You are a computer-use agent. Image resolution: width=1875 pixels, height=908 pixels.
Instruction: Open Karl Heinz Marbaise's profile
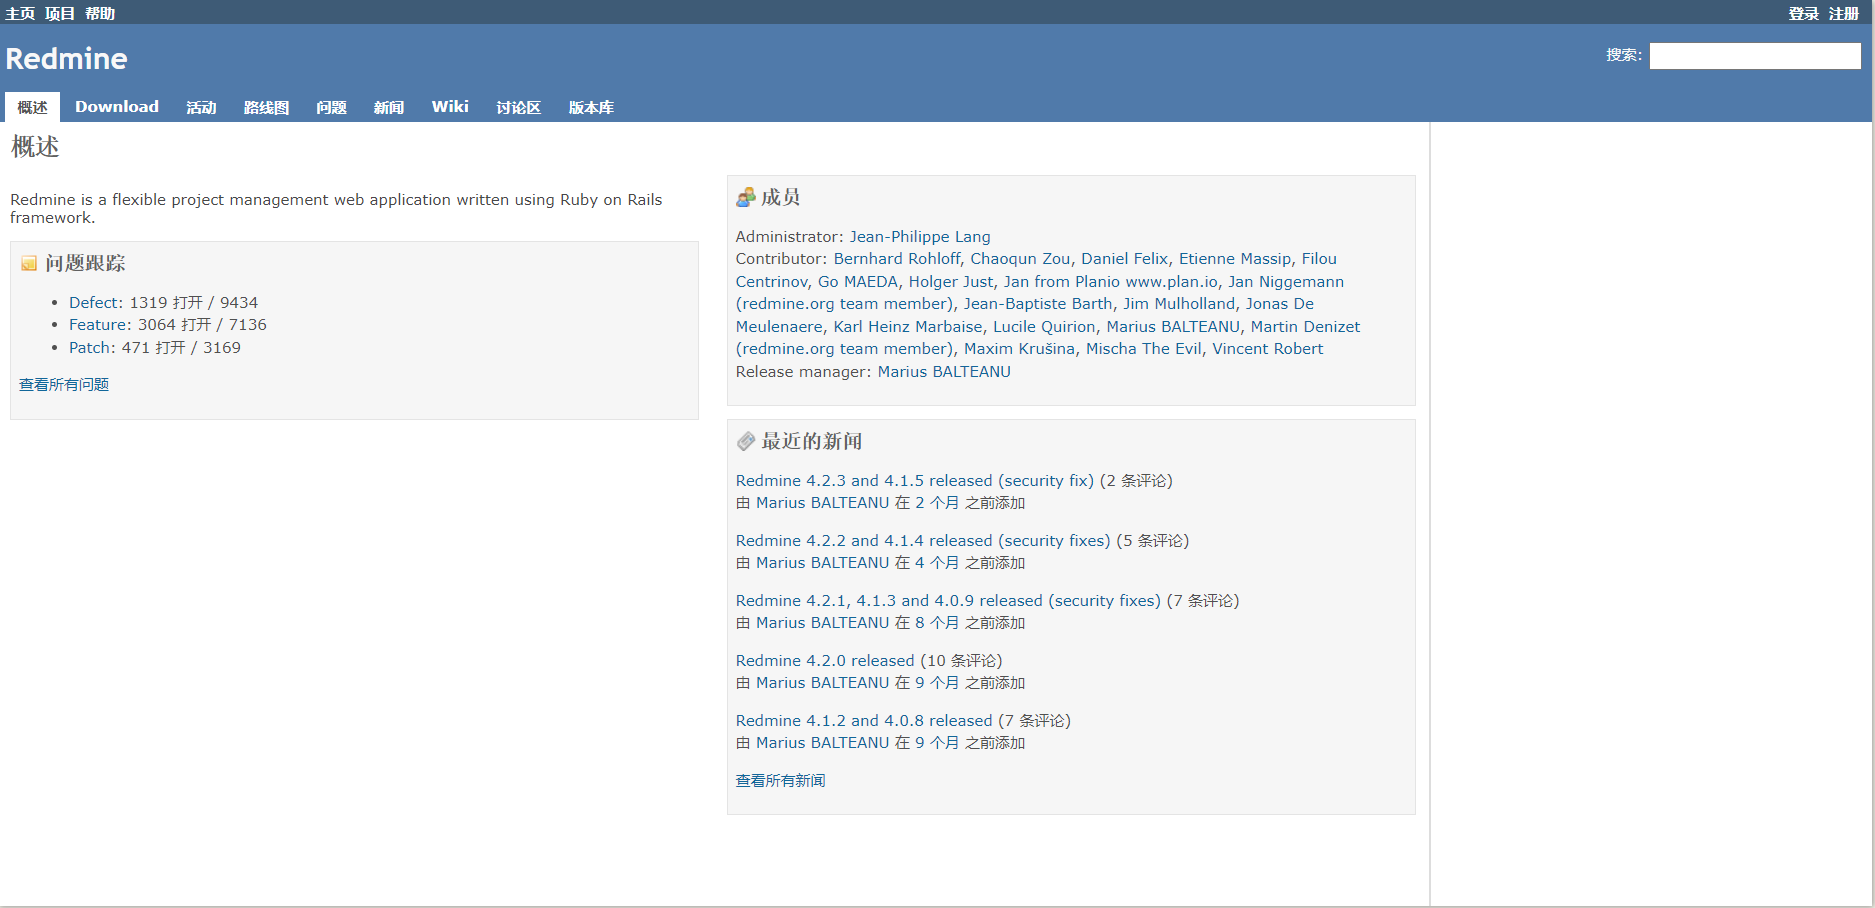[908, 326]
